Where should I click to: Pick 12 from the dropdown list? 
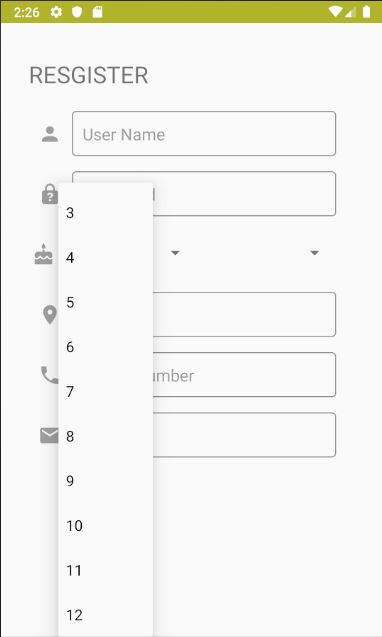click(106, 615)
